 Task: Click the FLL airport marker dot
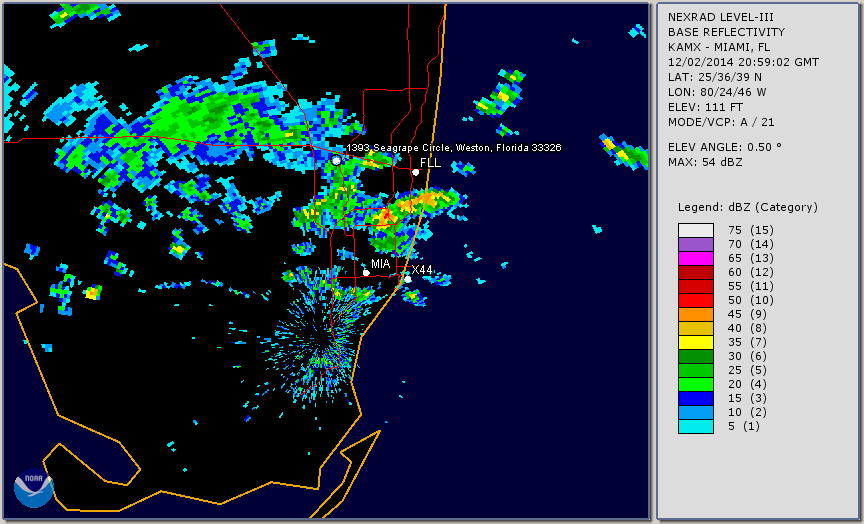point(415,172)
